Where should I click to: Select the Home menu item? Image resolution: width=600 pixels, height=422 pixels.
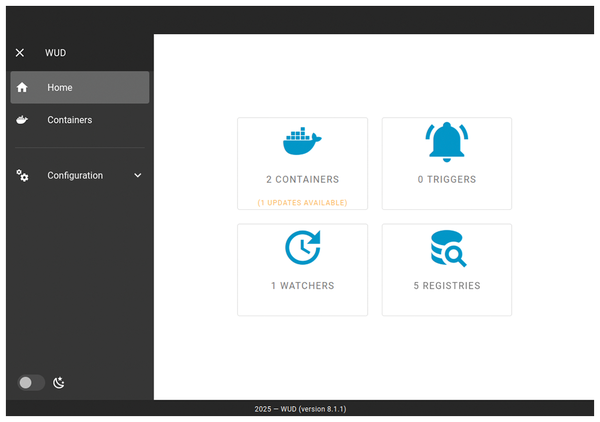[x=60, y=88]
